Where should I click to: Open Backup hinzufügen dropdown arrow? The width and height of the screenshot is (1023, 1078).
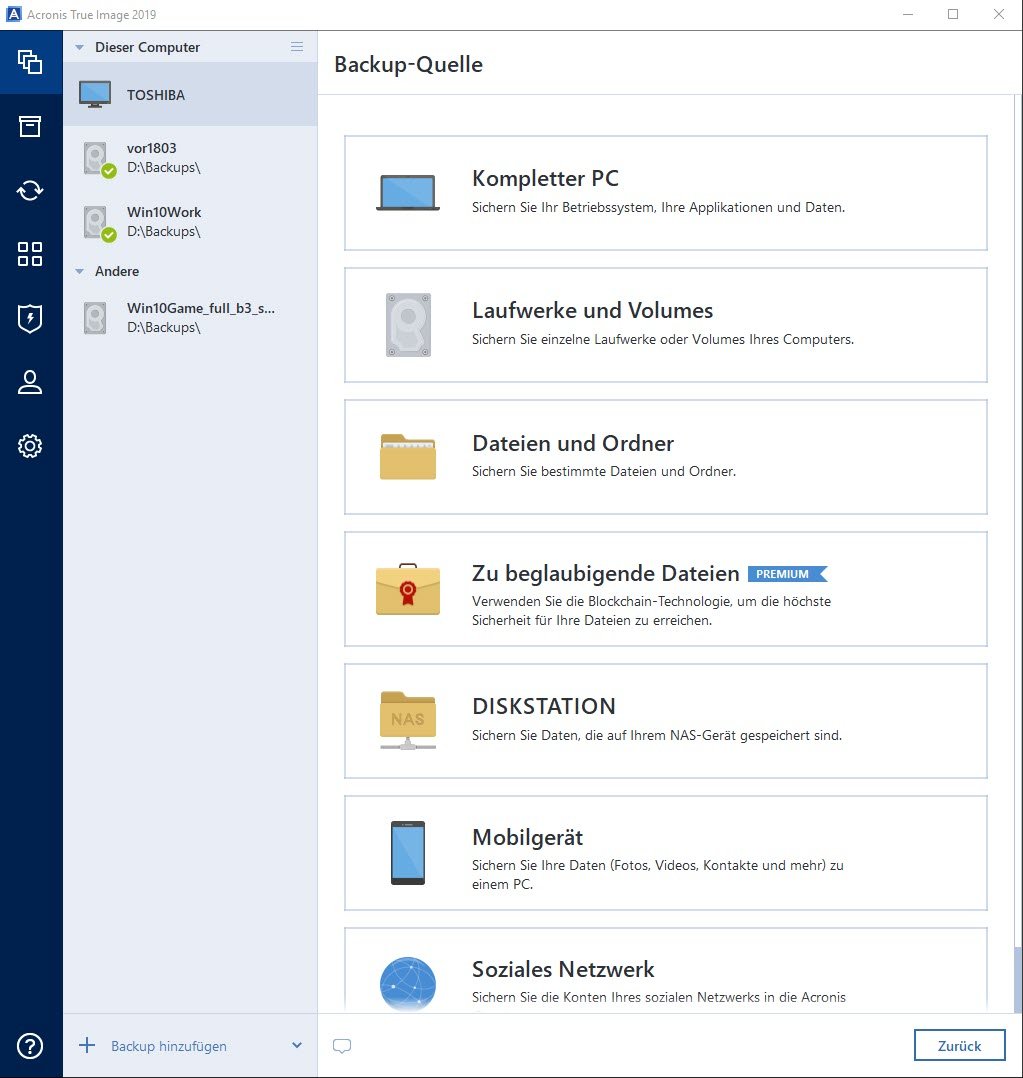(297, 1046)
